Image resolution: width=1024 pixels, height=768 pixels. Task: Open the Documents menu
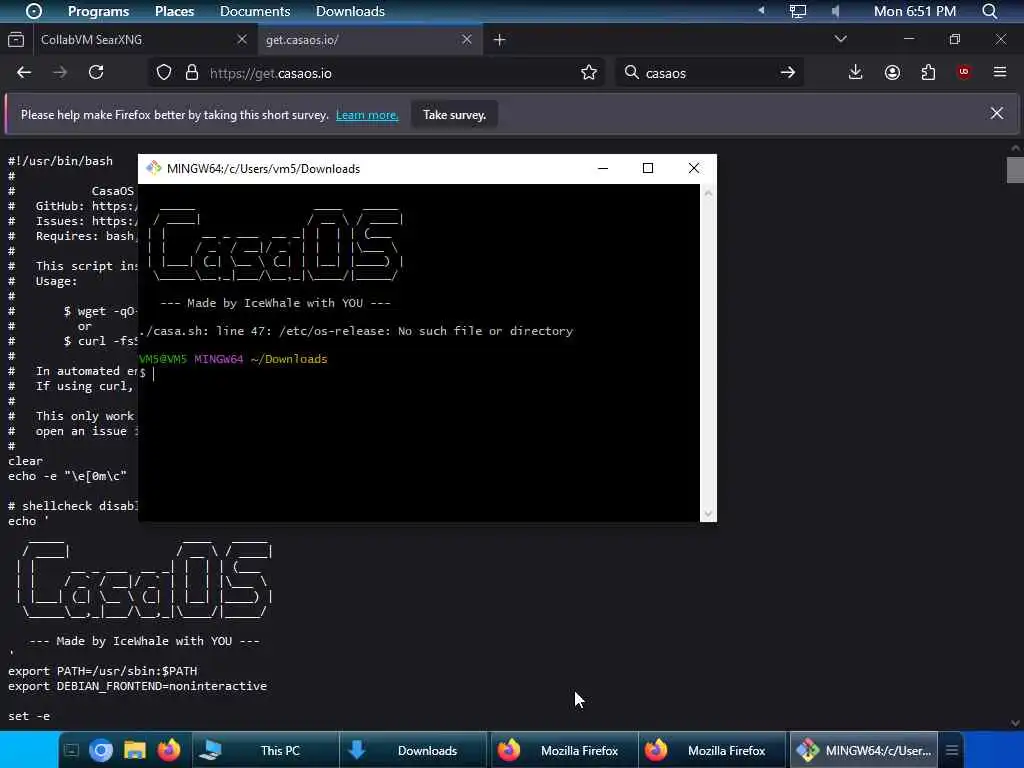coord(255,11)
